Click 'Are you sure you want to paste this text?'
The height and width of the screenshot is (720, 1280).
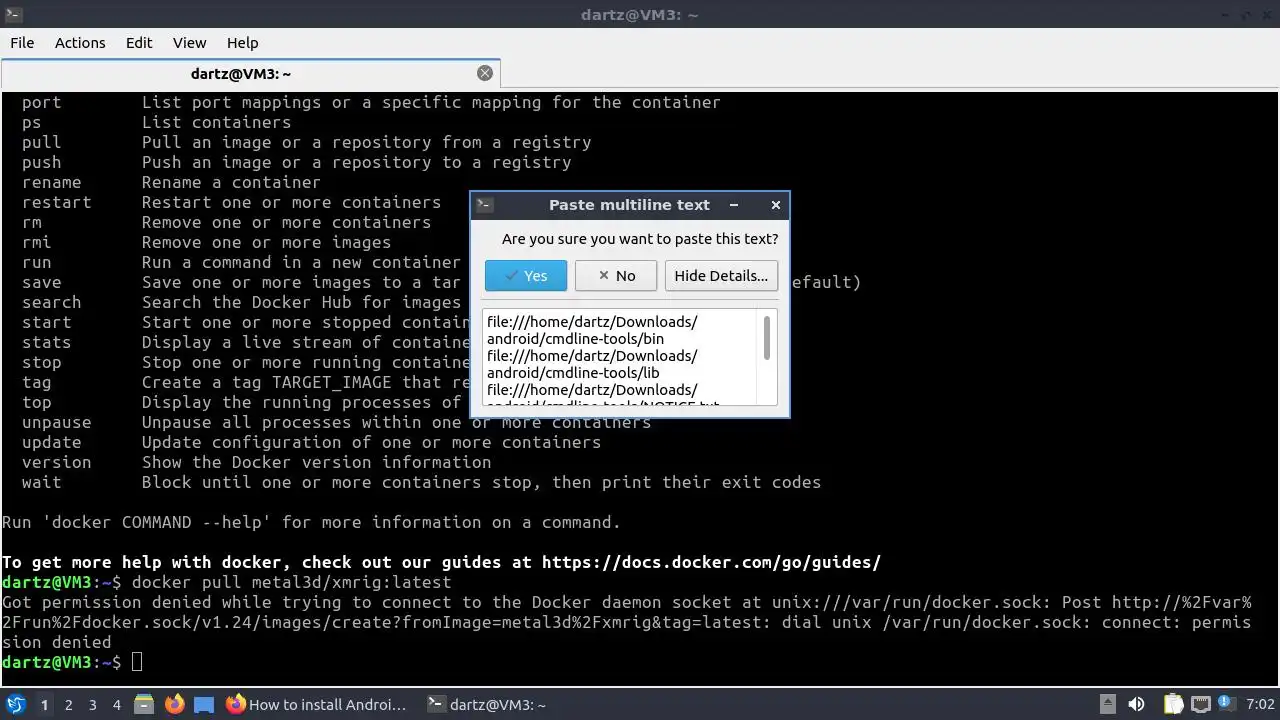click(640, 239)
